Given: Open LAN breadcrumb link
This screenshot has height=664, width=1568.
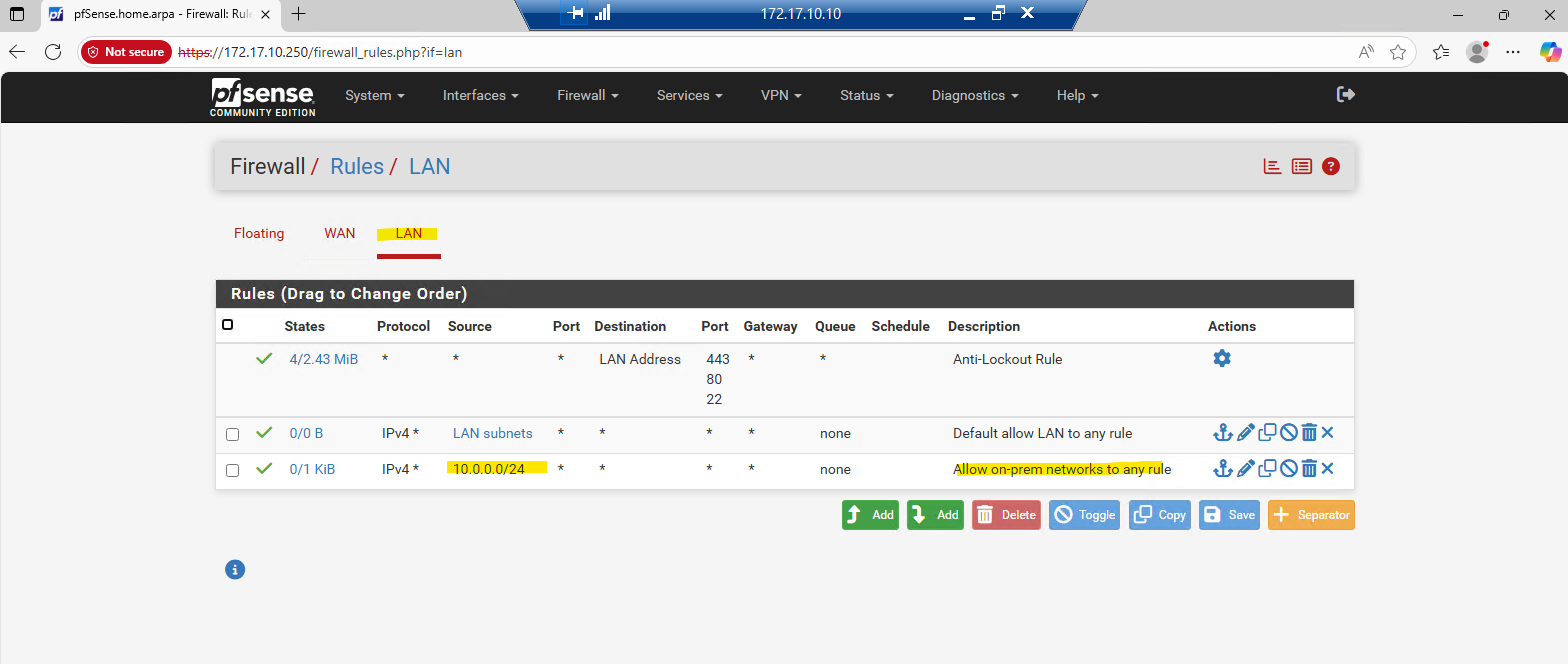Looking at the screenshot, I should coord(430,166).
